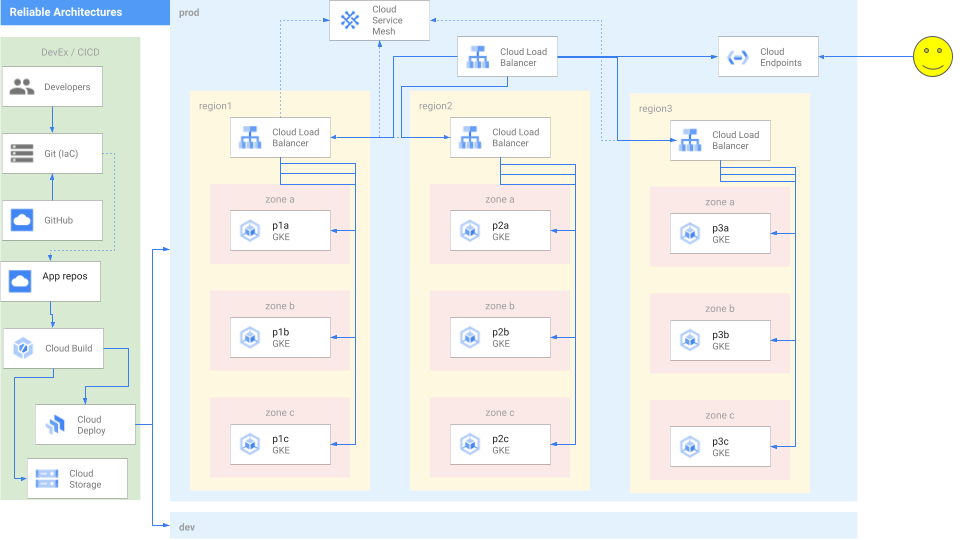Click the p2a GKE icon

(470, 231)
